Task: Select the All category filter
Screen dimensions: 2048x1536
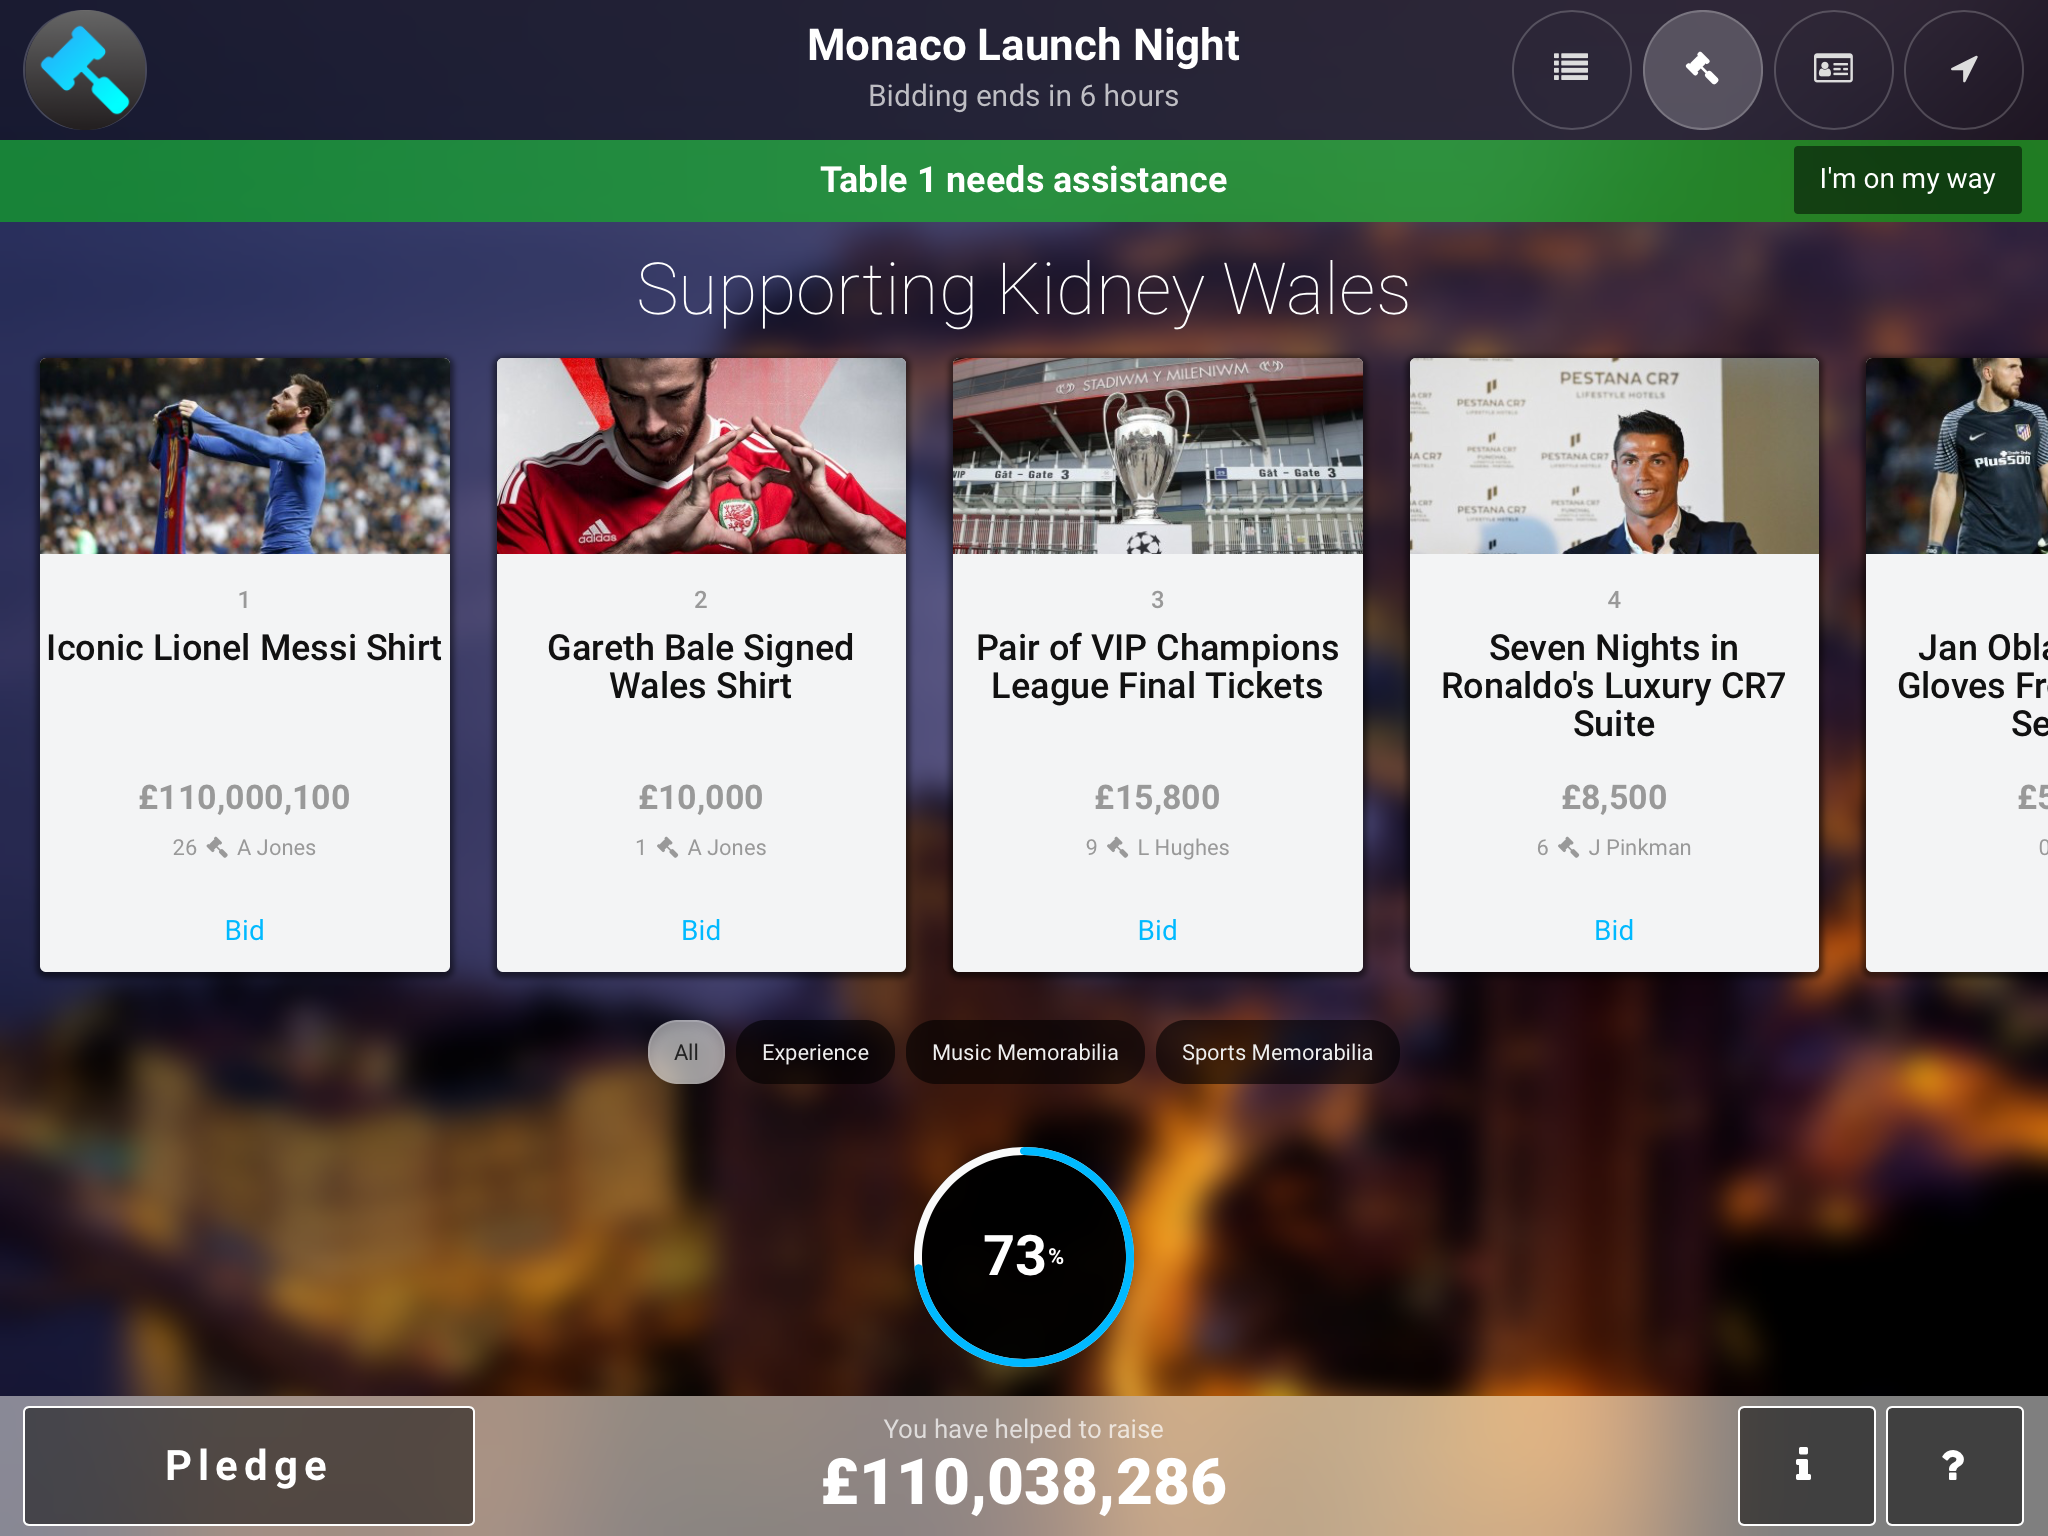Action: tap(686, 1052)
